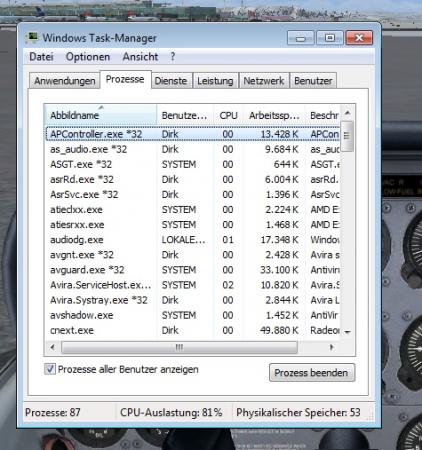Select the Avira.ServiceHost.exe process row

(193, 285)
